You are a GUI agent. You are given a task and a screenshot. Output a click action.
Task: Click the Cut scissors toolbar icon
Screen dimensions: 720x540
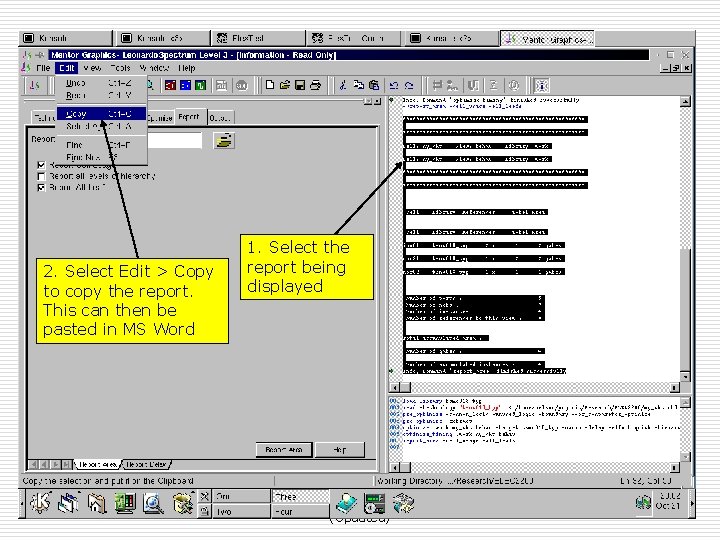click(x=343, y=85)
